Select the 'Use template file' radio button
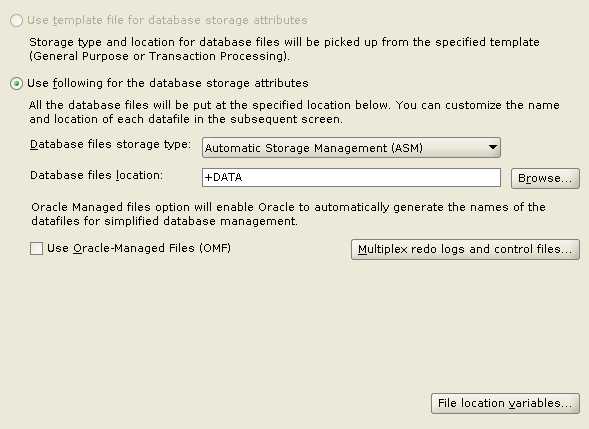Screen dimensions: 589x429 point(16,20)
